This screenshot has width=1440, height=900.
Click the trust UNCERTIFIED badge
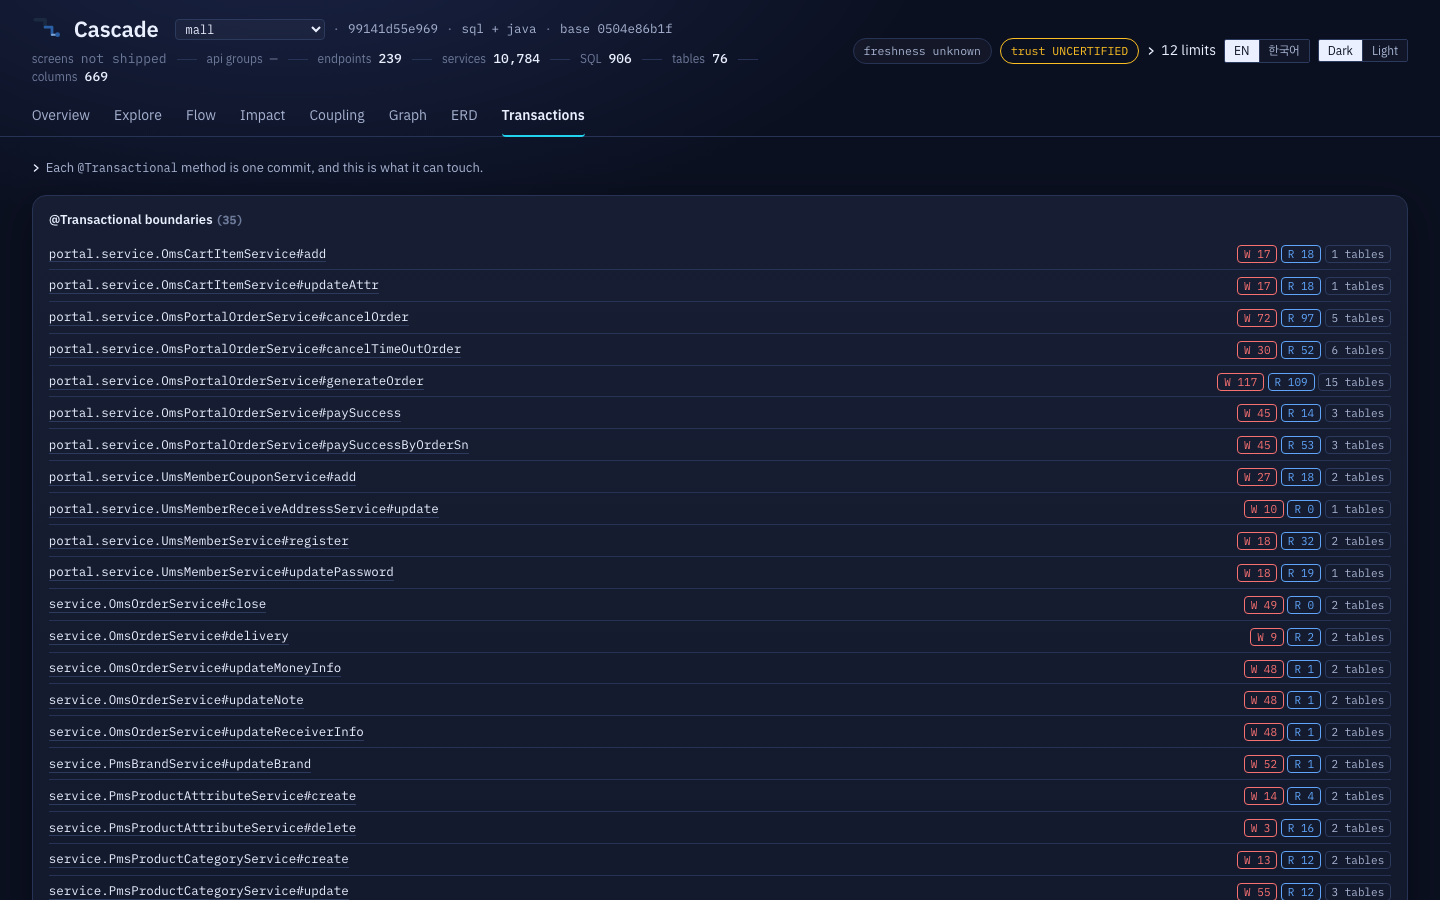click(1069, 51)
